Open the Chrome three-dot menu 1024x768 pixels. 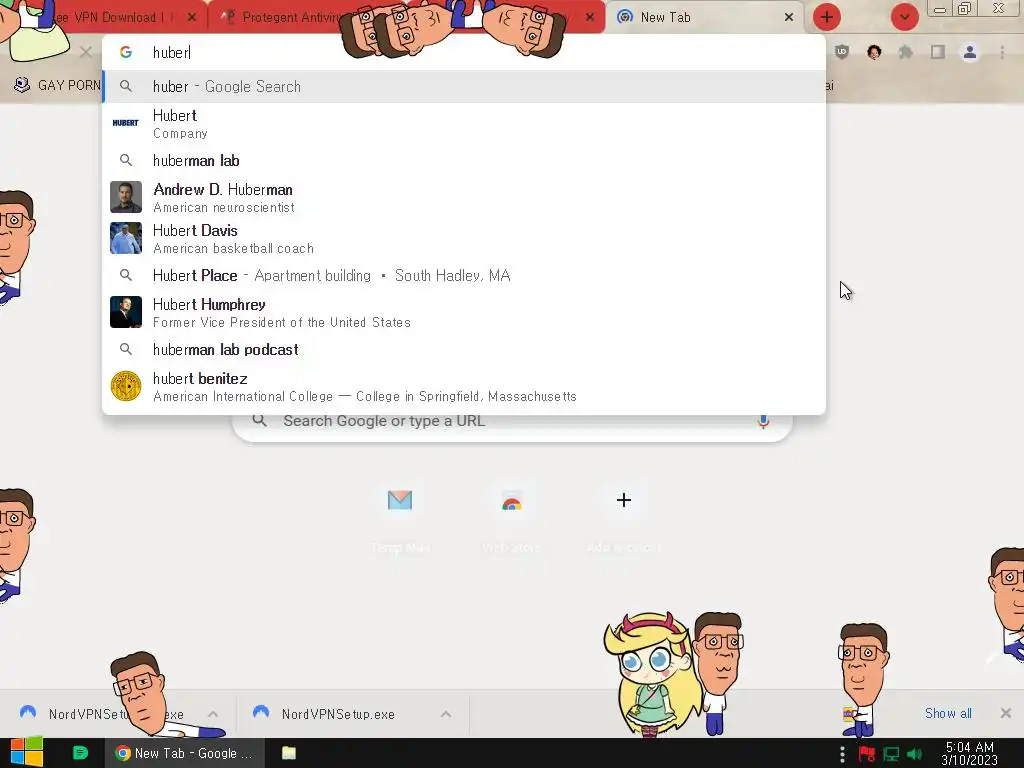[x=1002, y=52]
